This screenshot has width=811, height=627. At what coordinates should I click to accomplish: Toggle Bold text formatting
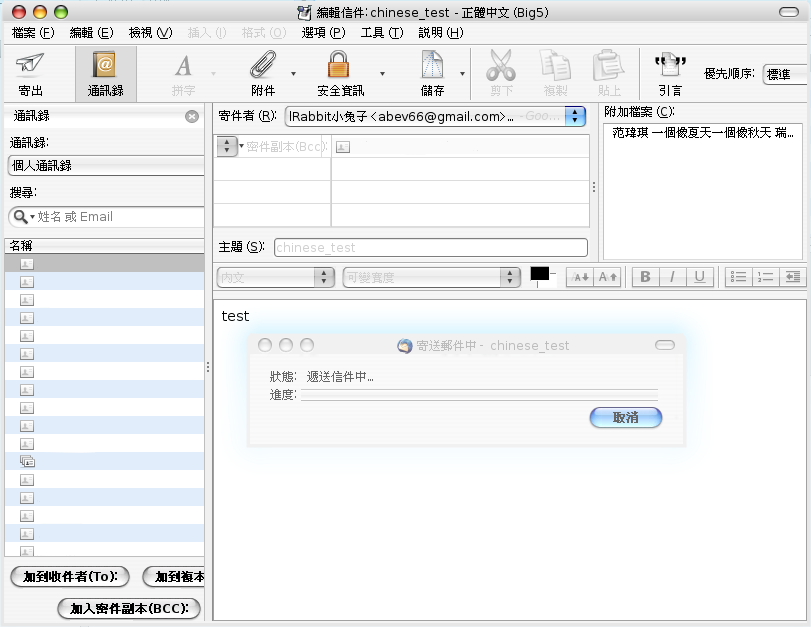click(645, 277)
